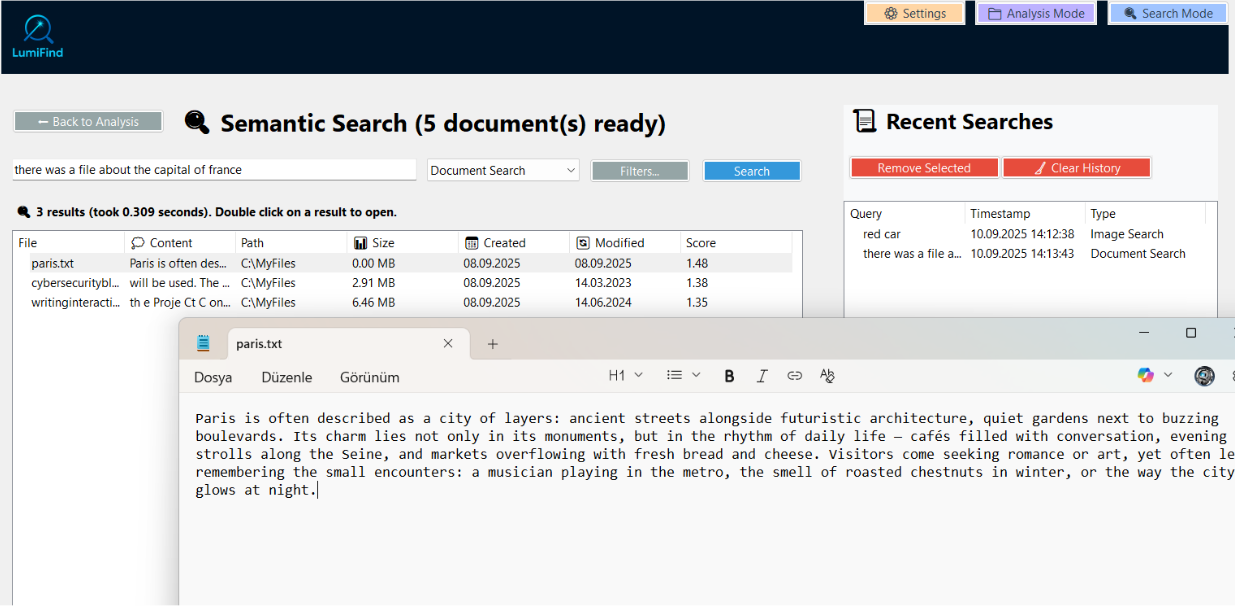1235x607 pixels.
Task: Switch to Analysis Mode
Action: 1035,12
